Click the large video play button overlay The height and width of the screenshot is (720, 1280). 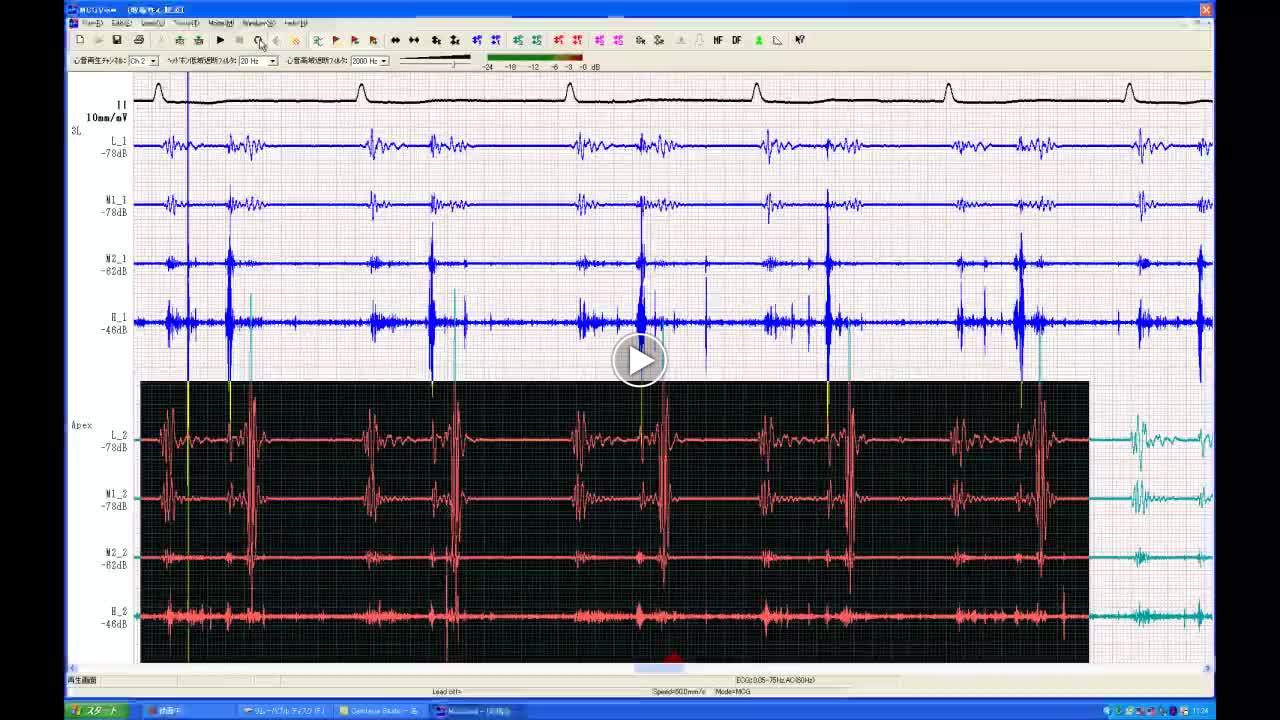(x=639, y=360)
